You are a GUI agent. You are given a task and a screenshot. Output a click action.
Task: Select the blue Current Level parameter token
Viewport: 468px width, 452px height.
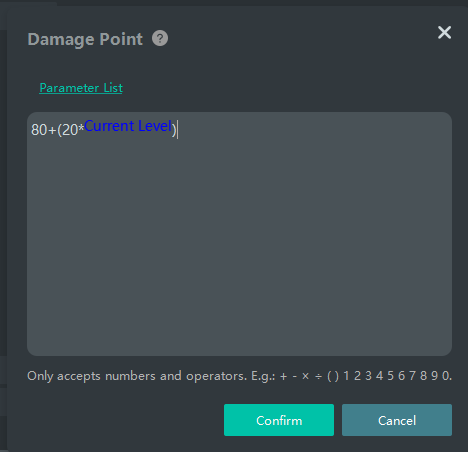(x=128, y=126)
